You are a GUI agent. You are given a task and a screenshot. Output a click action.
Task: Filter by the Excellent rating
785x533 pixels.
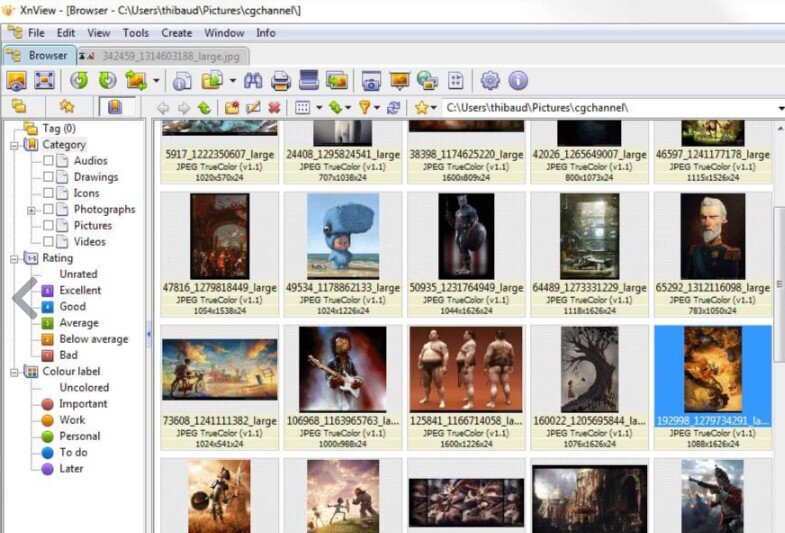click(x=80, y=290)
